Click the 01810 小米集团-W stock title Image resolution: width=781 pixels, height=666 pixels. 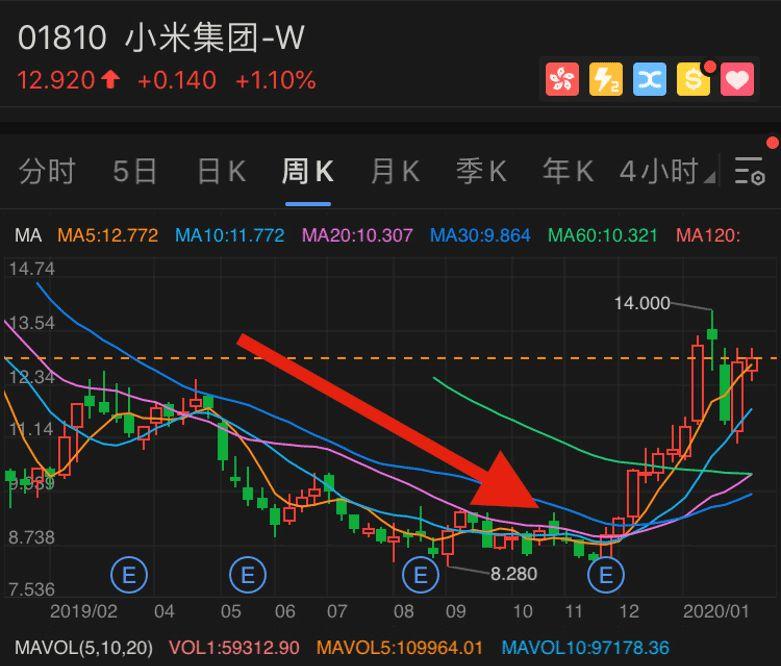pyautogui.click(x=161, y=37)
